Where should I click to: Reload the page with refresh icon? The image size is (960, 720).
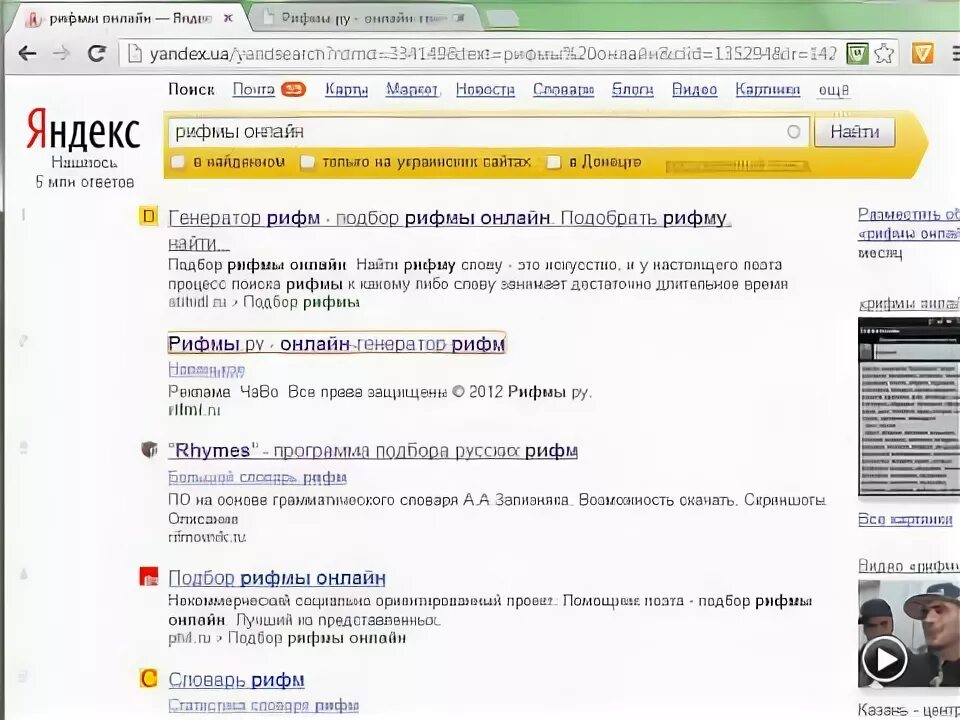pyautogui.click(x=97, y=54)
